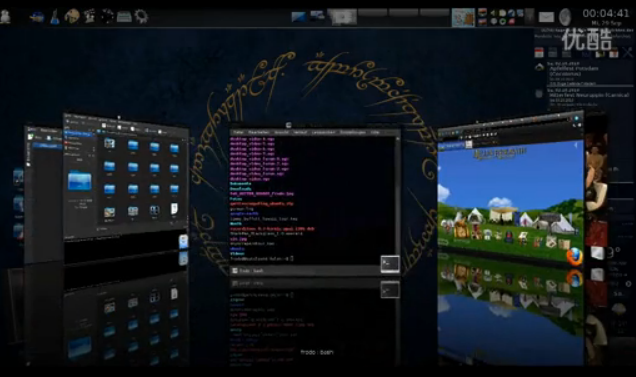The width and height of the screenshot is (636, 377).
Task: Open the Datei menu in the Konsole window
Action: 238,132
